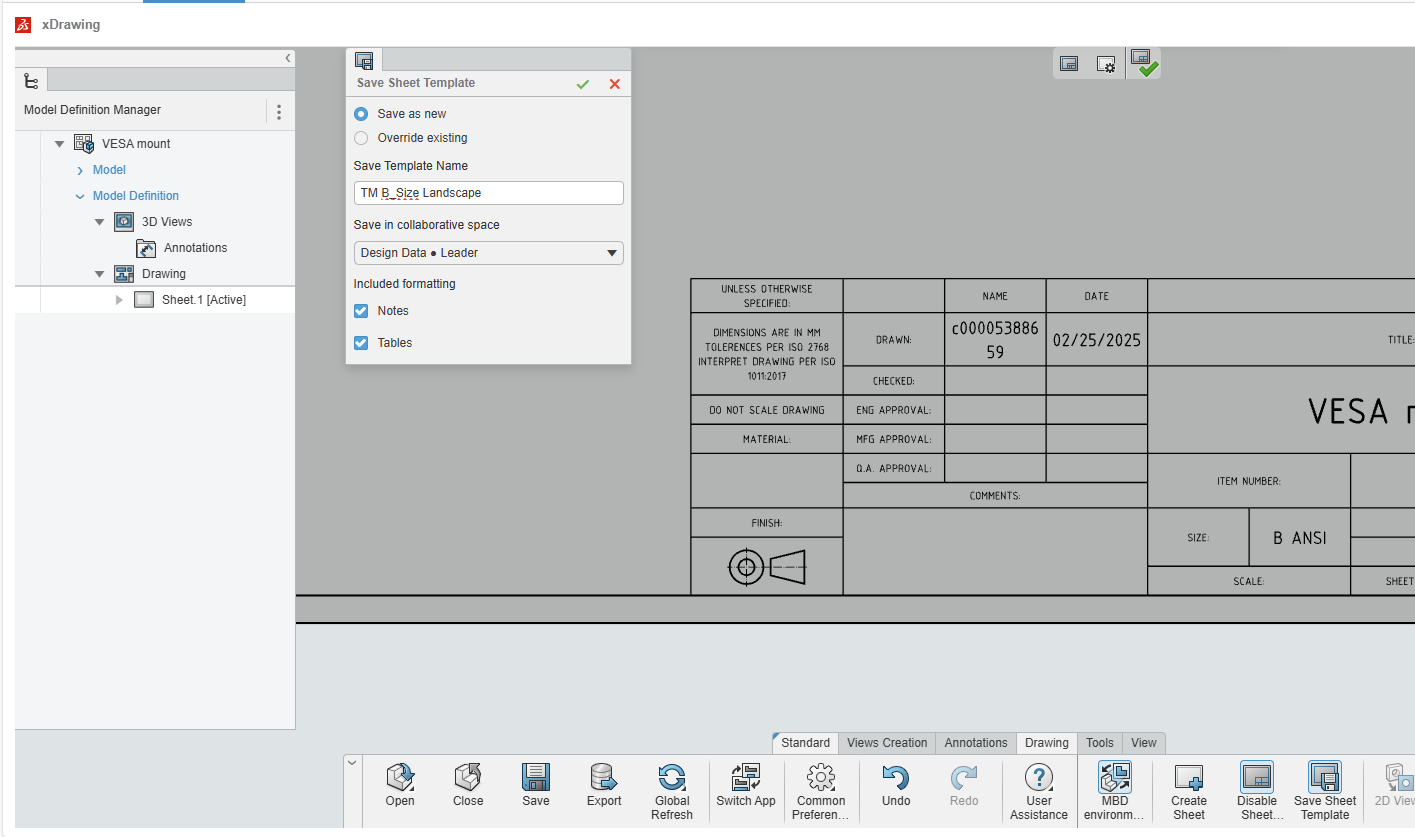Click the tree tab icon in Model Definition Manager

31,81
